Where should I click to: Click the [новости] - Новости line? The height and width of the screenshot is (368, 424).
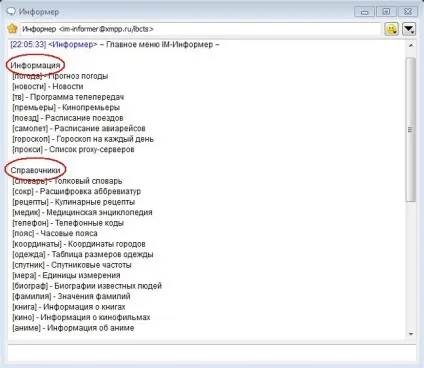[x=48, y=86]
